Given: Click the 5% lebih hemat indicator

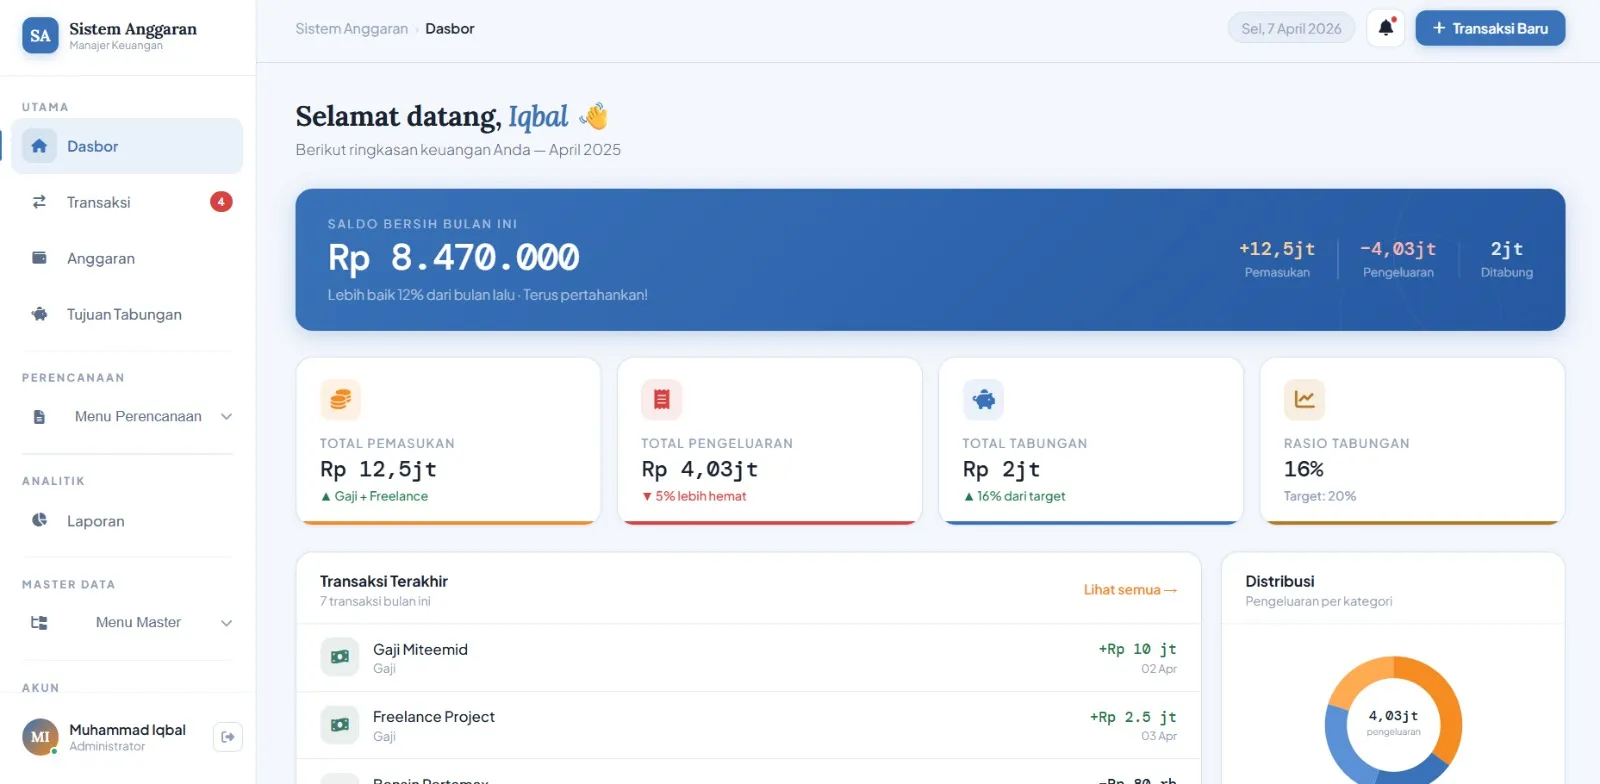Looking at the screenshot, I should coord(694,496).
